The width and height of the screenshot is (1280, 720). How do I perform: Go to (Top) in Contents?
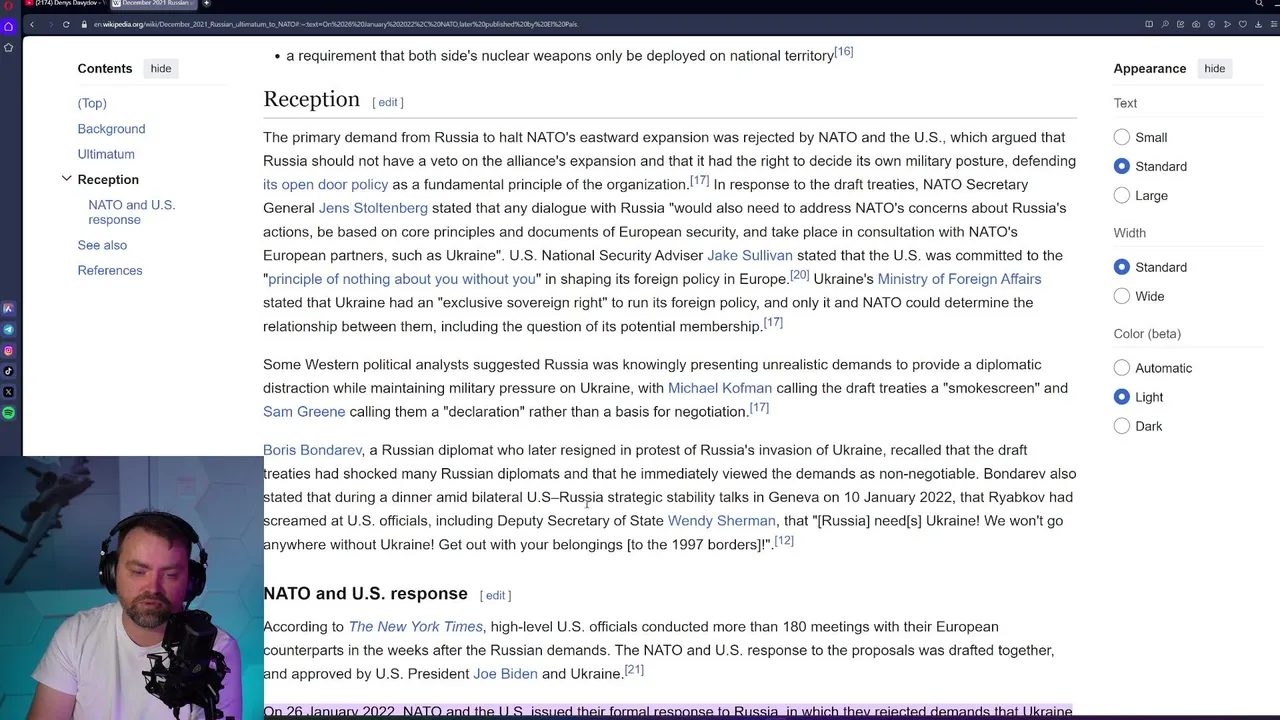92,103
